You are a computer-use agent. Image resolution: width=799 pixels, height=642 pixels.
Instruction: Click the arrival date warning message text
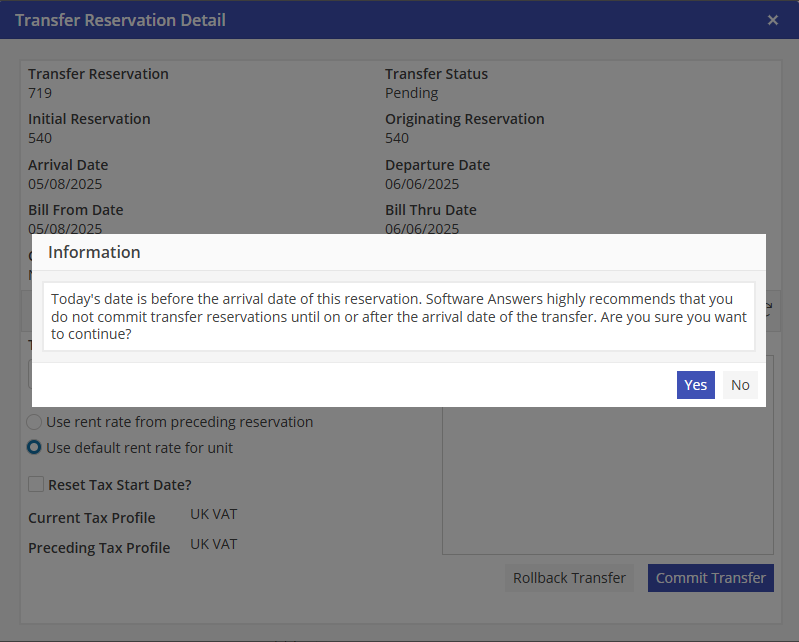point(397,317)
